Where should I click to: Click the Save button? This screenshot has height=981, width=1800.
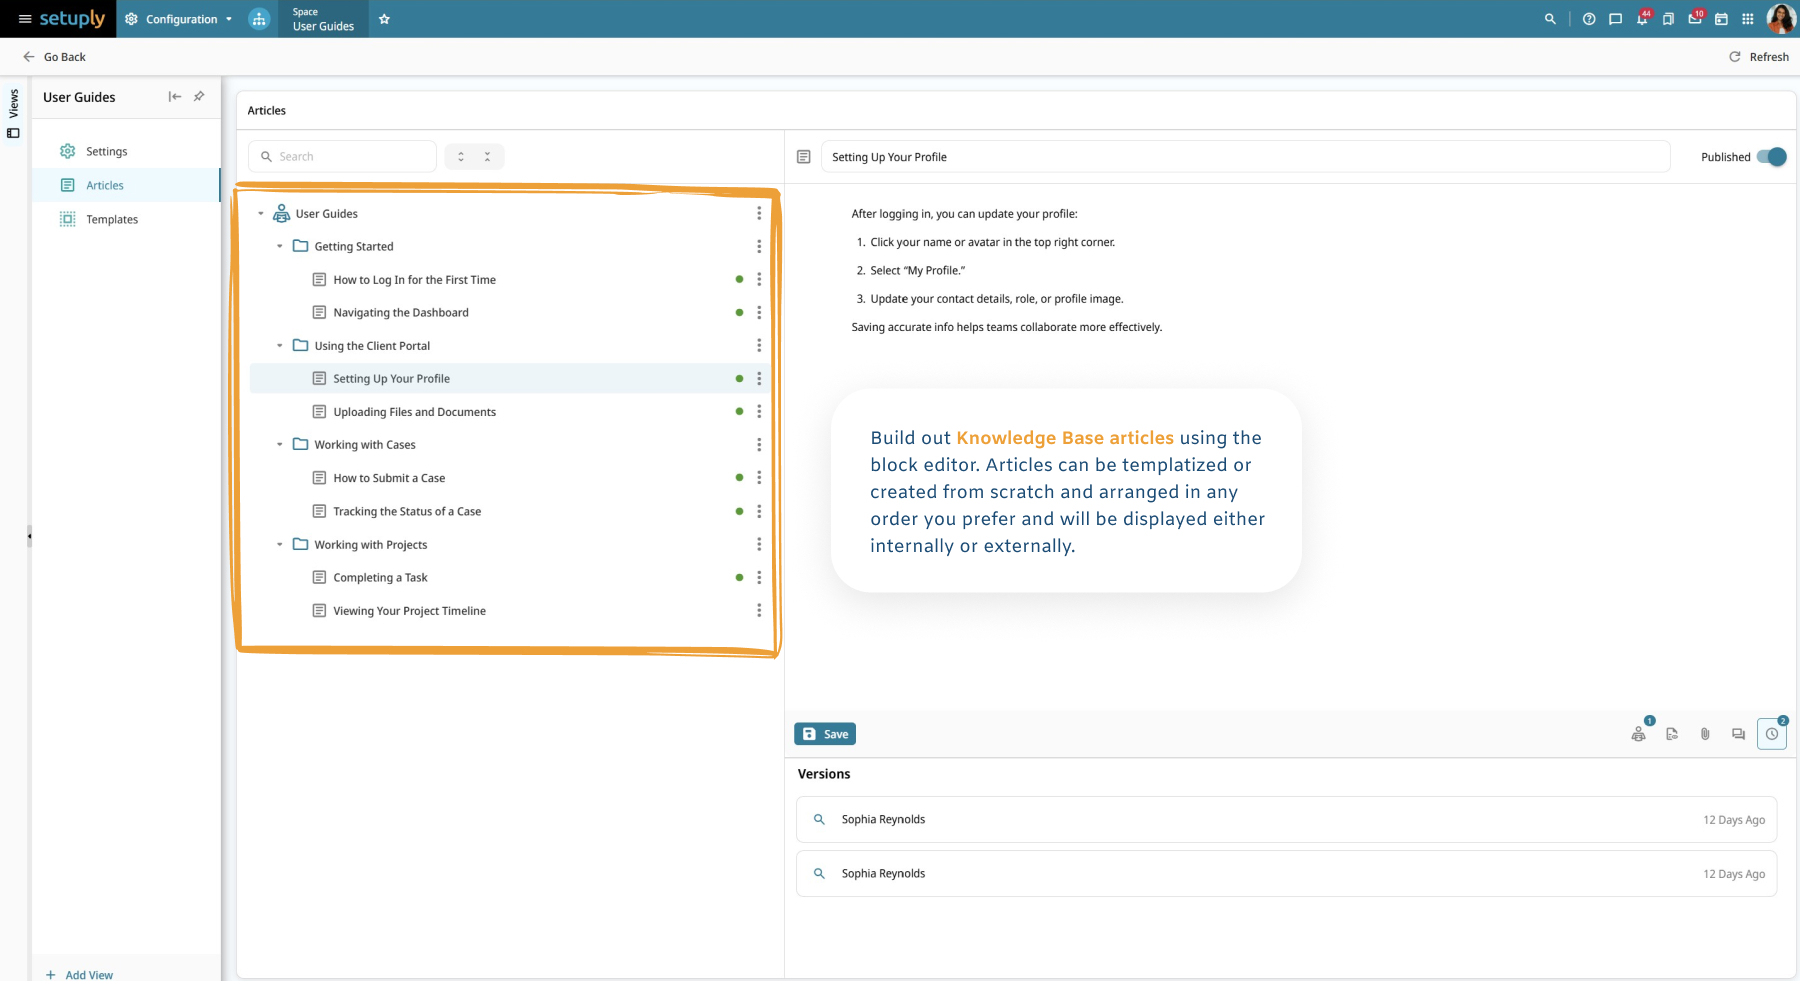click(824, 733)
